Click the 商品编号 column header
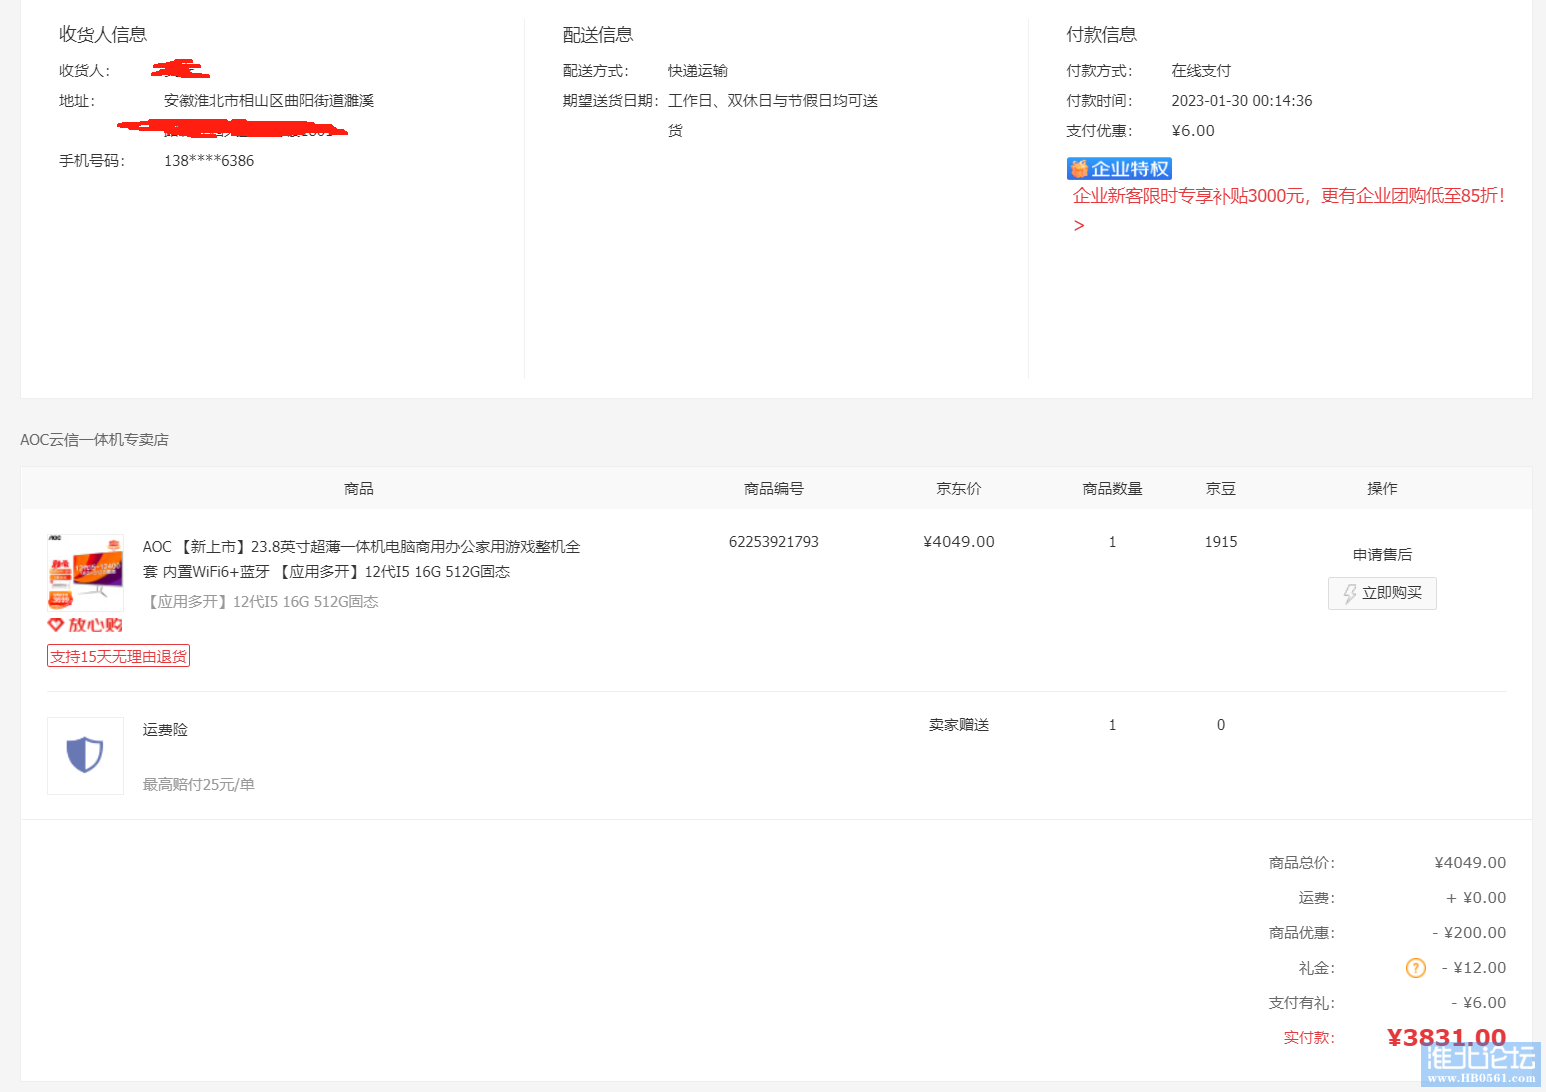 773,489
